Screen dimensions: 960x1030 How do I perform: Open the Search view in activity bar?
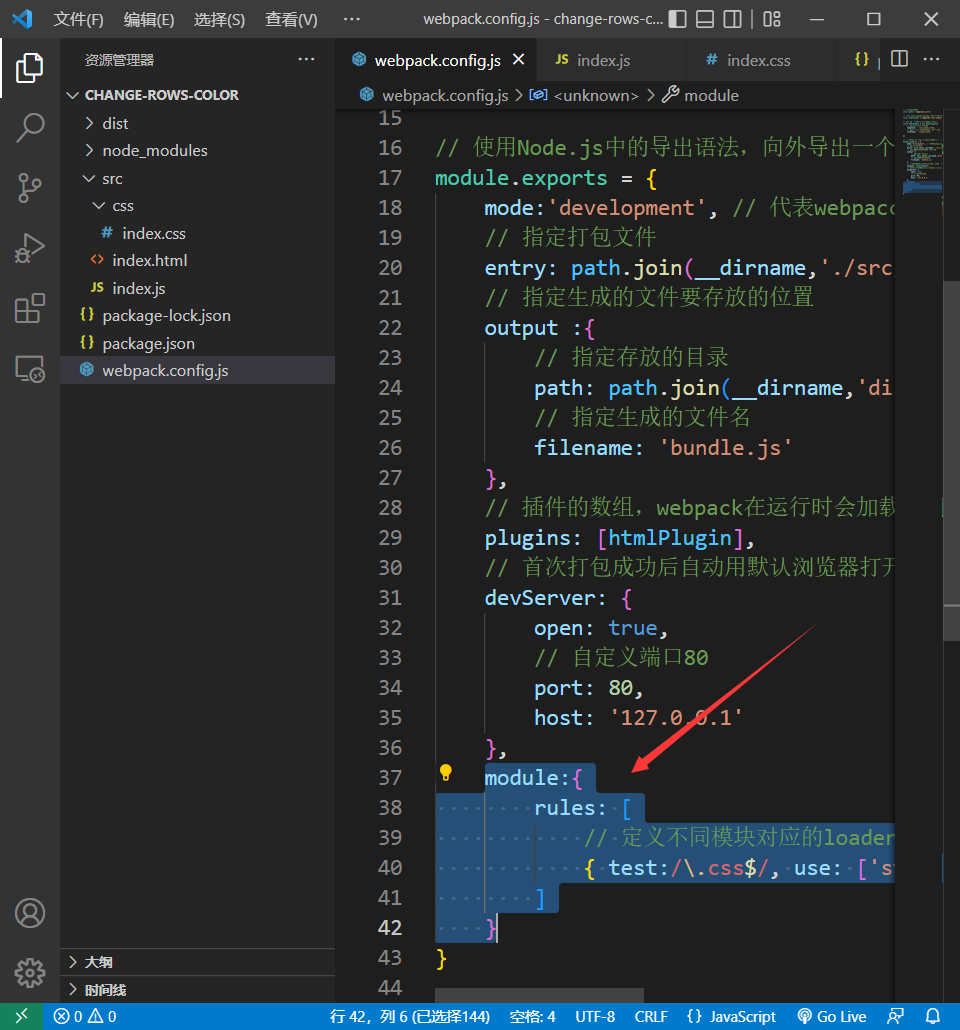(x=30, y=127)
